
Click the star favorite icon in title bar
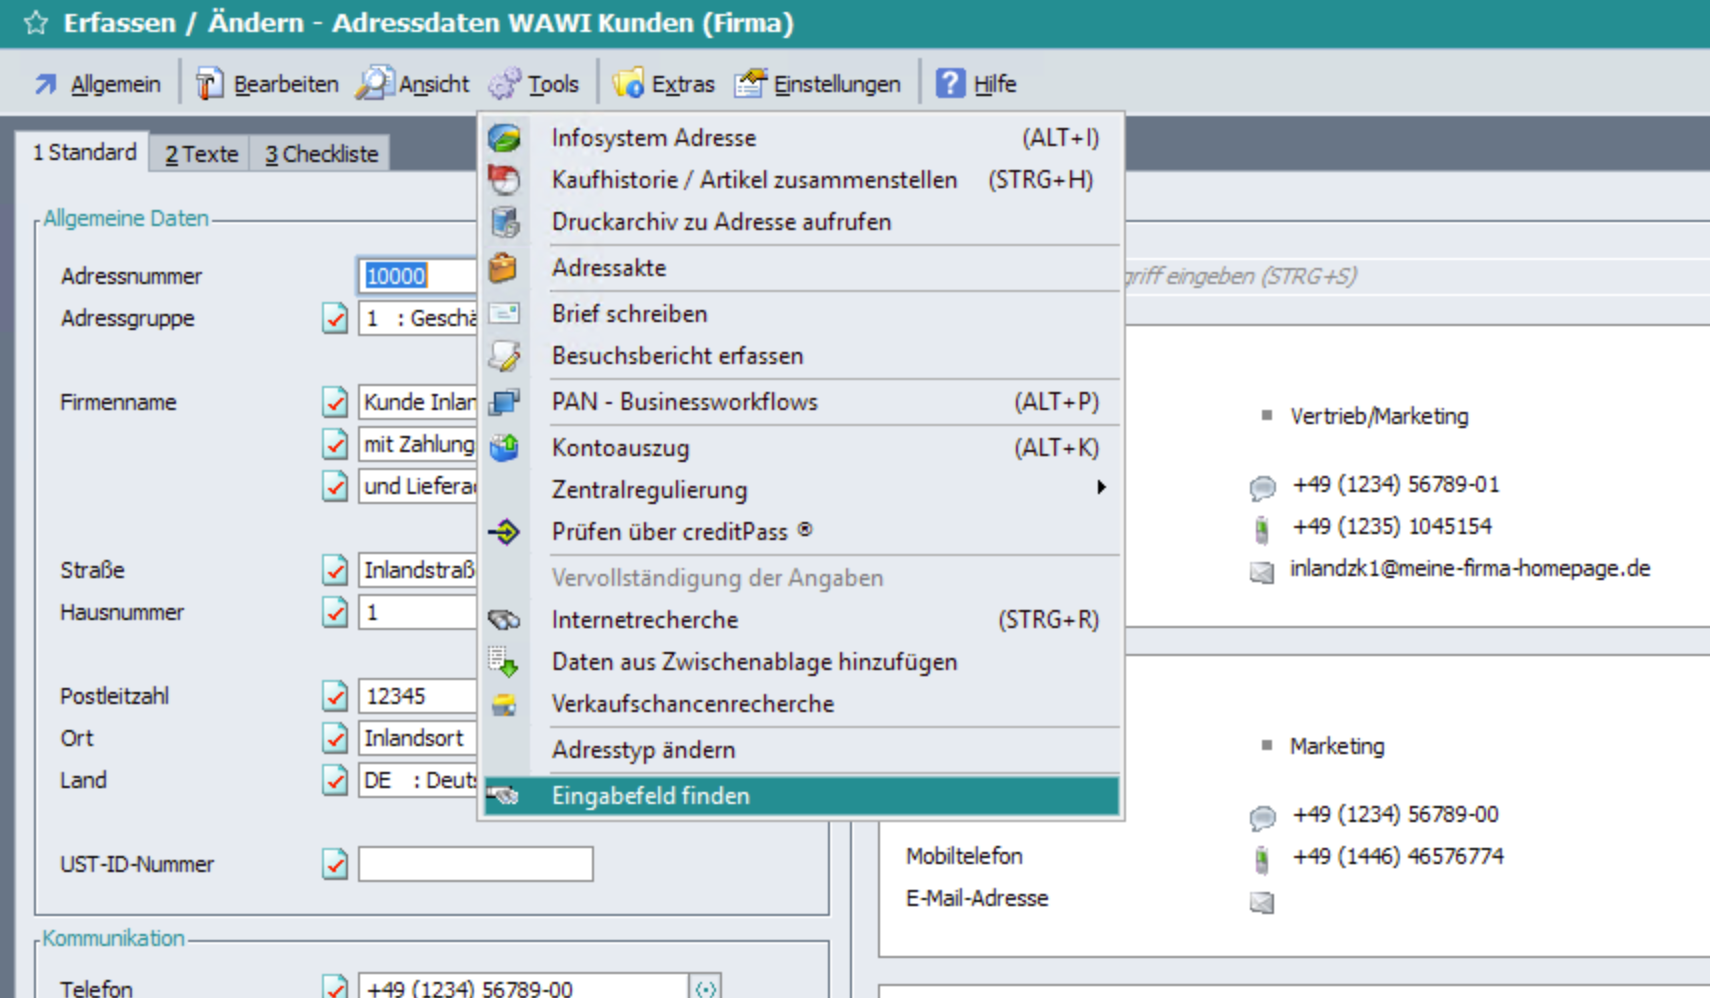point(36,23)
